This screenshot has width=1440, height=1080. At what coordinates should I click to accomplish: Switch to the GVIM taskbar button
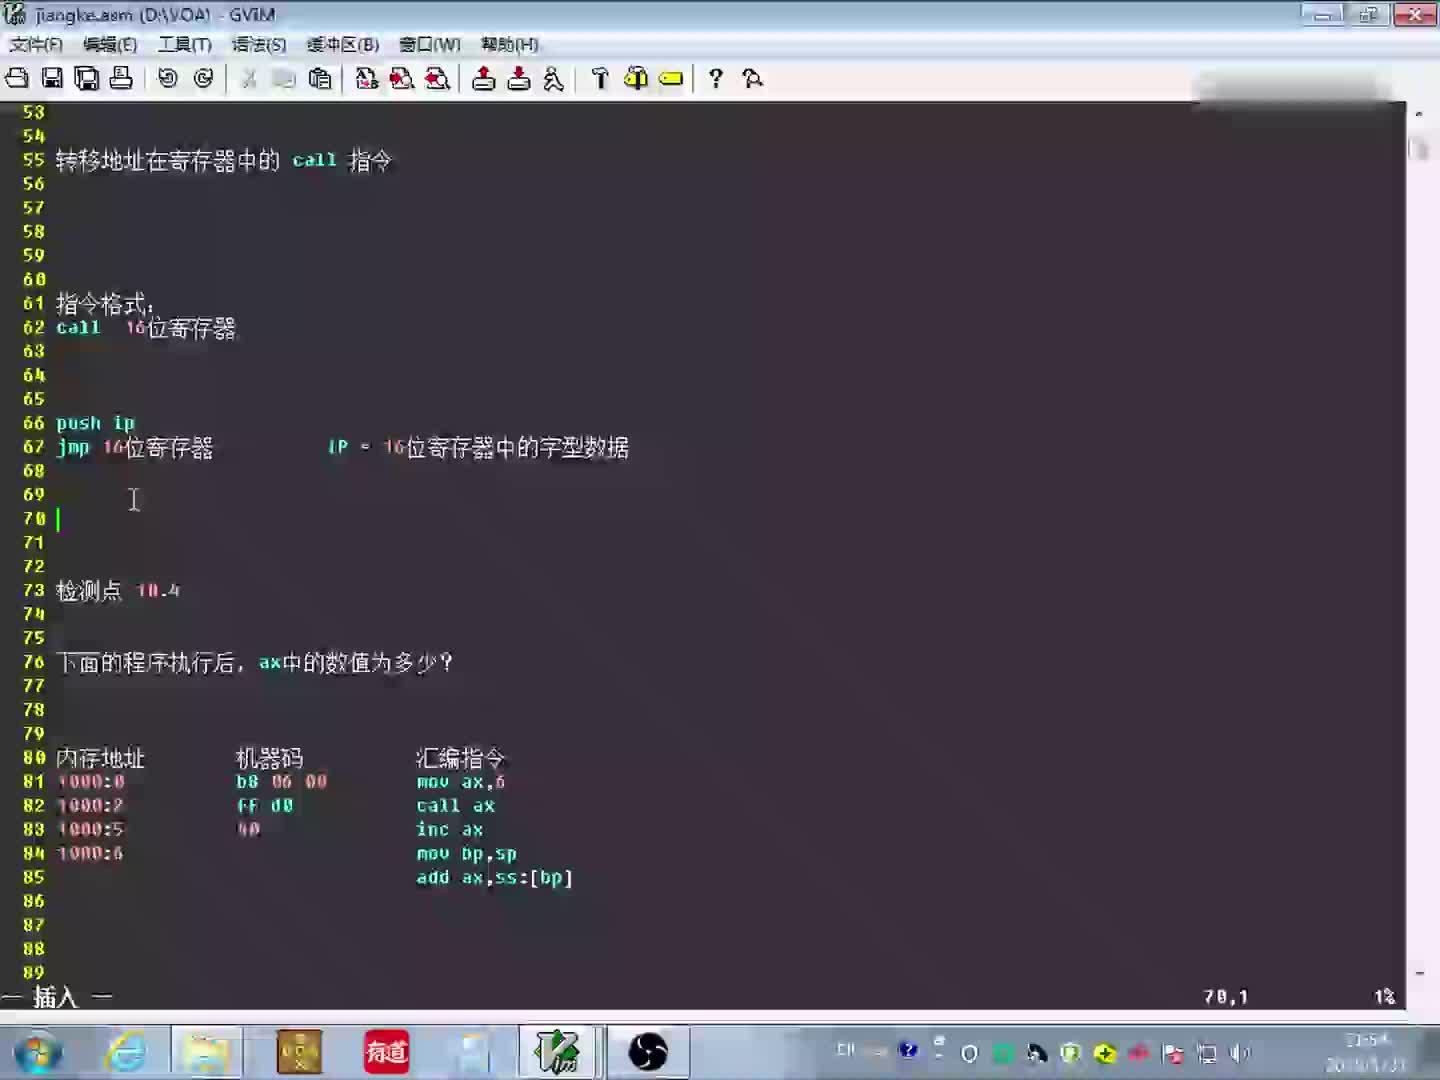click(x=558, y=1052)
